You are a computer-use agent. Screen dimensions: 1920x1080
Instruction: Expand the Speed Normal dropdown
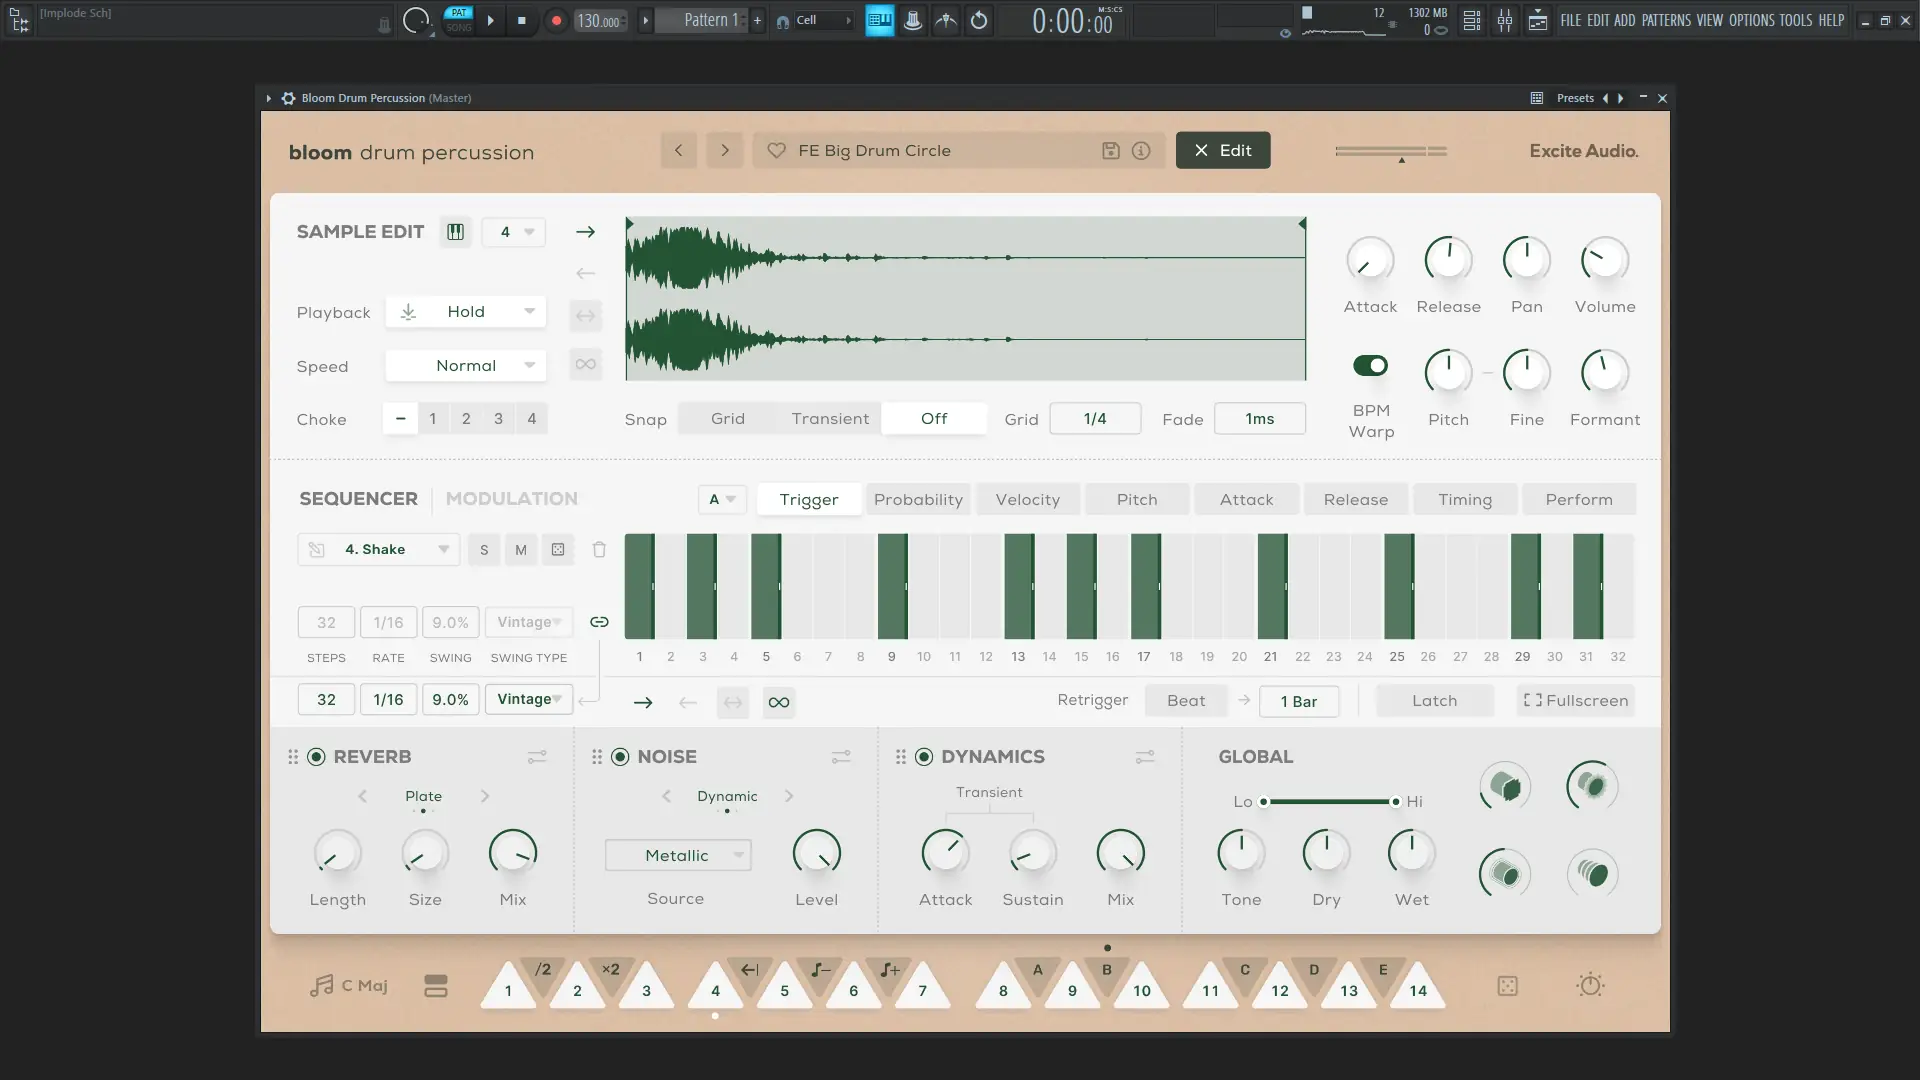pos(466,366)
